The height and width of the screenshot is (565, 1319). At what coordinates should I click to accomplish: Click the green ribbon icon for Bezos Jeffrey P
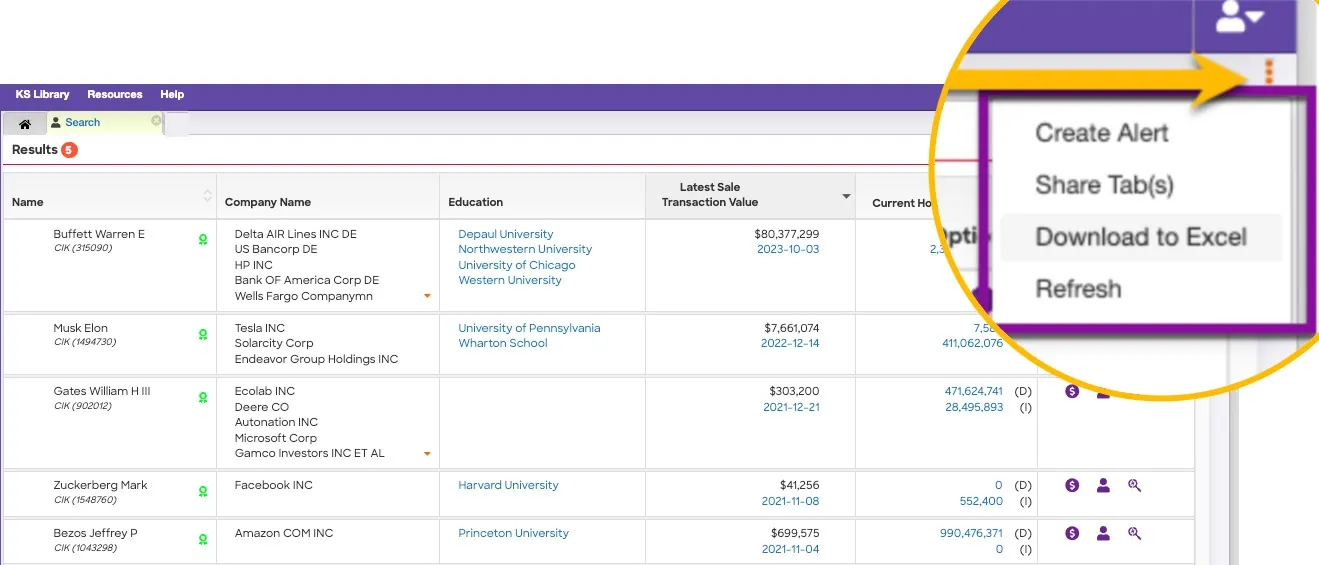(x=203, y=539)
